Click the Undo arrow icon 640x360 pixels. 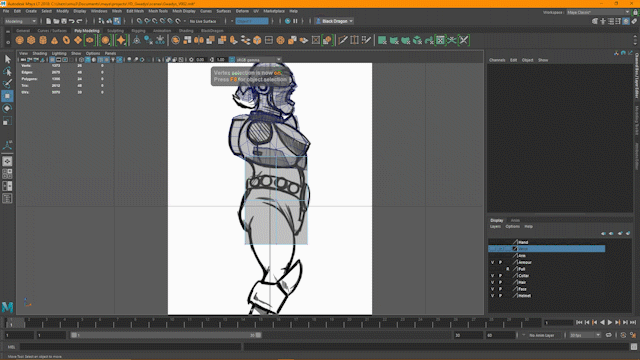click(x=71, y=21)
